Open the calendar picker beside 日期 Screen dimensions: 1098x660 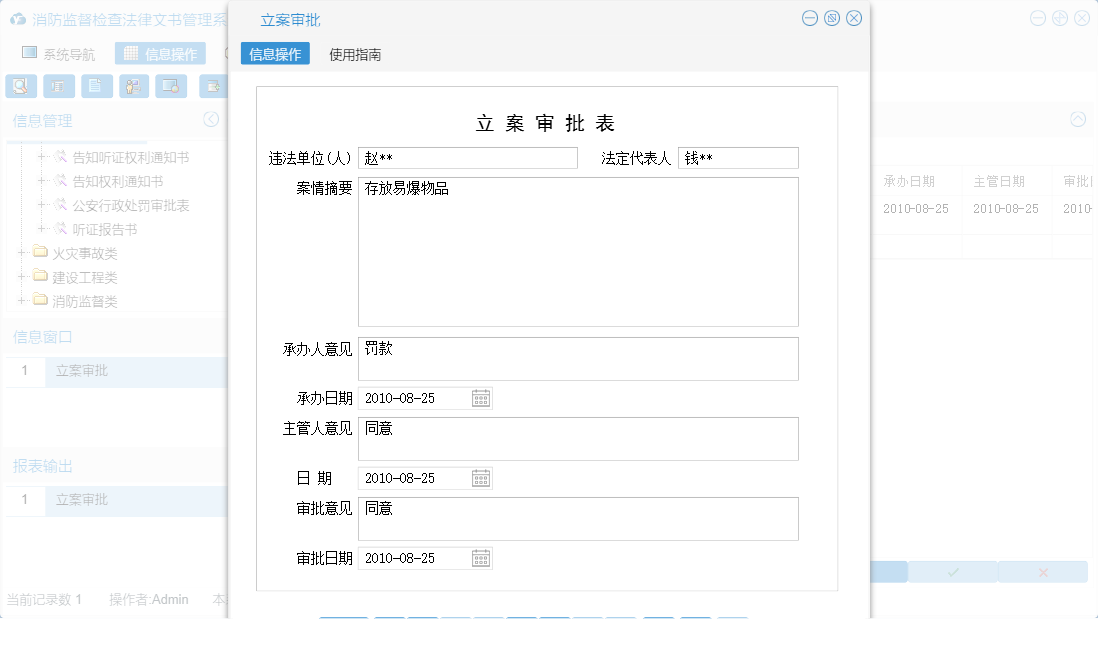[x=480, y=477]
